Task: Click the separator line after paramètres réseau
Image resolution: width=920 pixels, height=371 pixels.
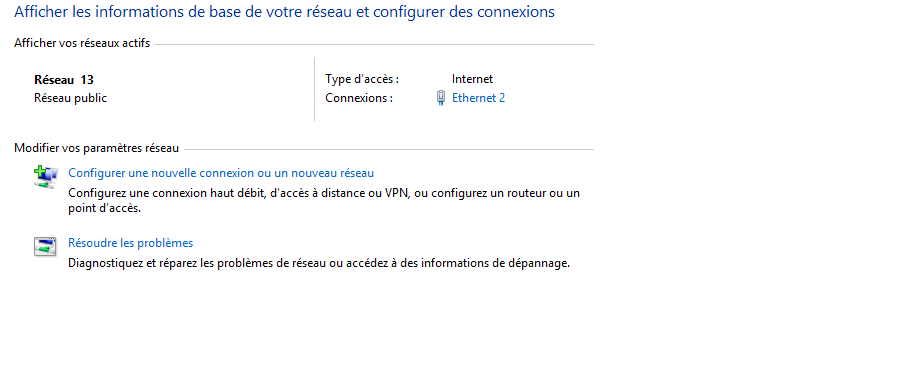Action: 389,149
